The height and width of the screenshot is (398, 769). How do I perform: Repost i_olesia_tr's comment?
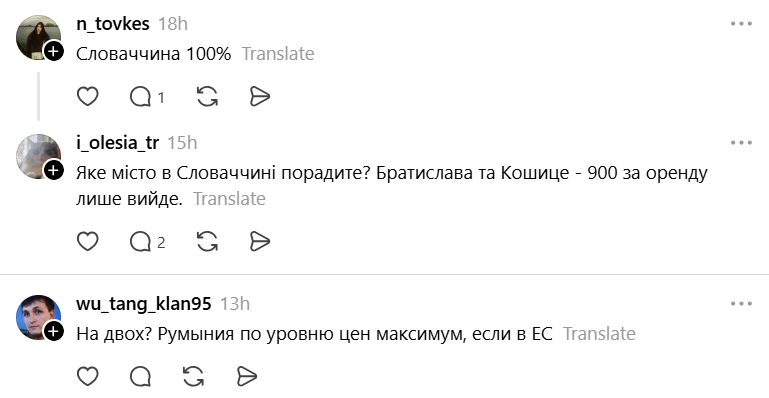207,241
